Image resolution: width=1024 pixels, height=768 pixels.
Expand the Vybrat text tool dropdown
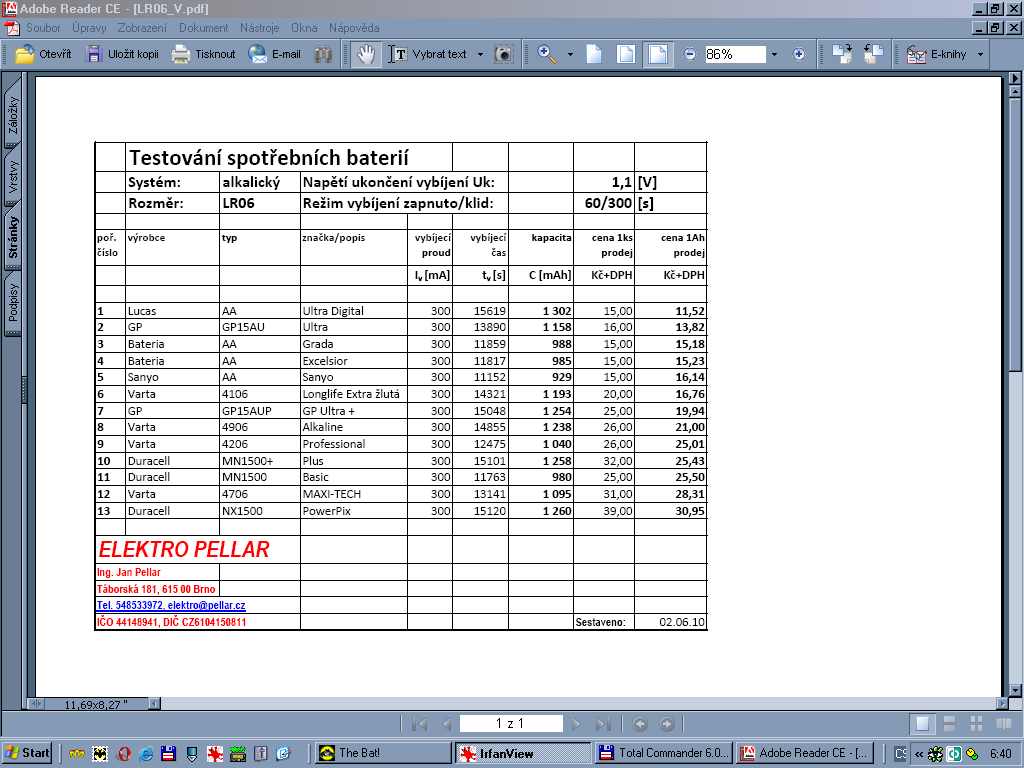click(481, 54)
